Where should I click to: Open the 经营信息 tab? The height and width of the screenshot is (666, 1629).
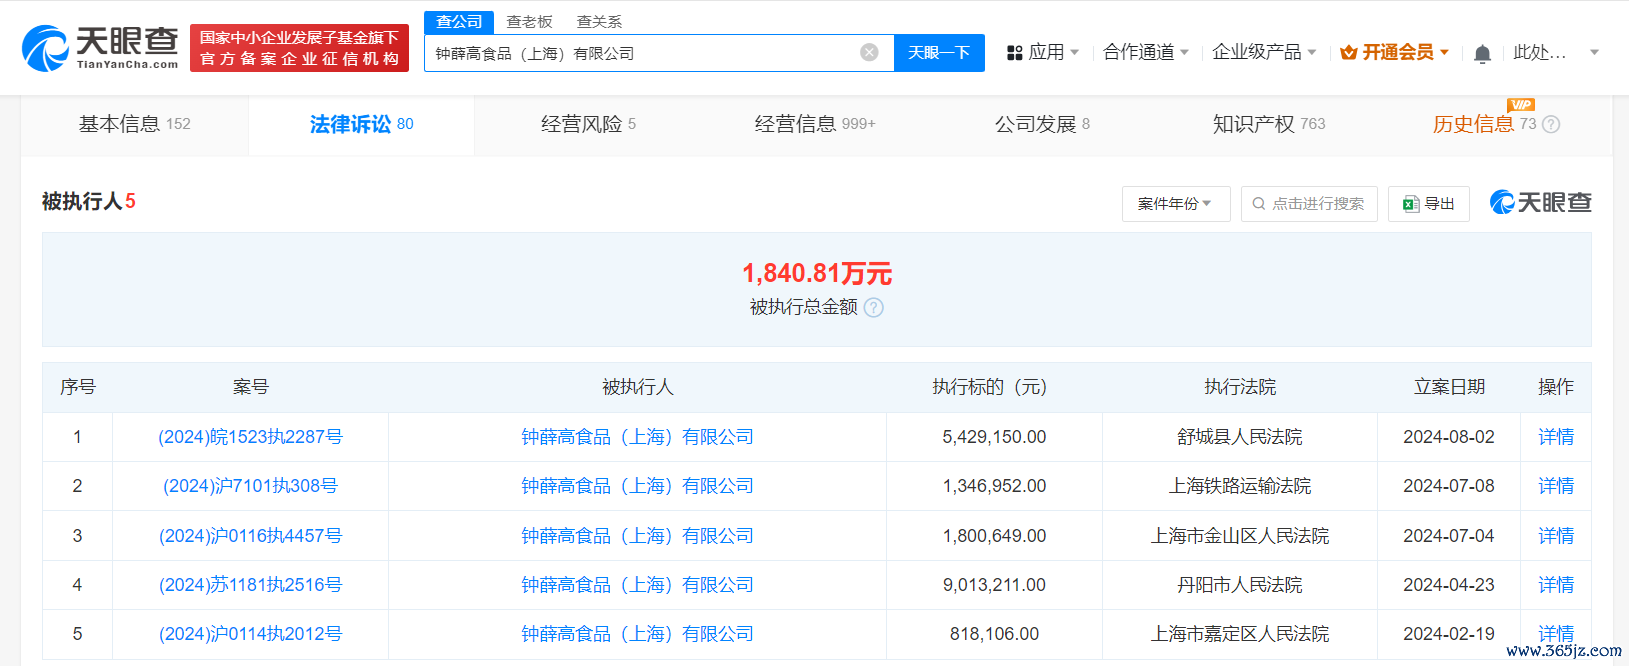[815, 124]
